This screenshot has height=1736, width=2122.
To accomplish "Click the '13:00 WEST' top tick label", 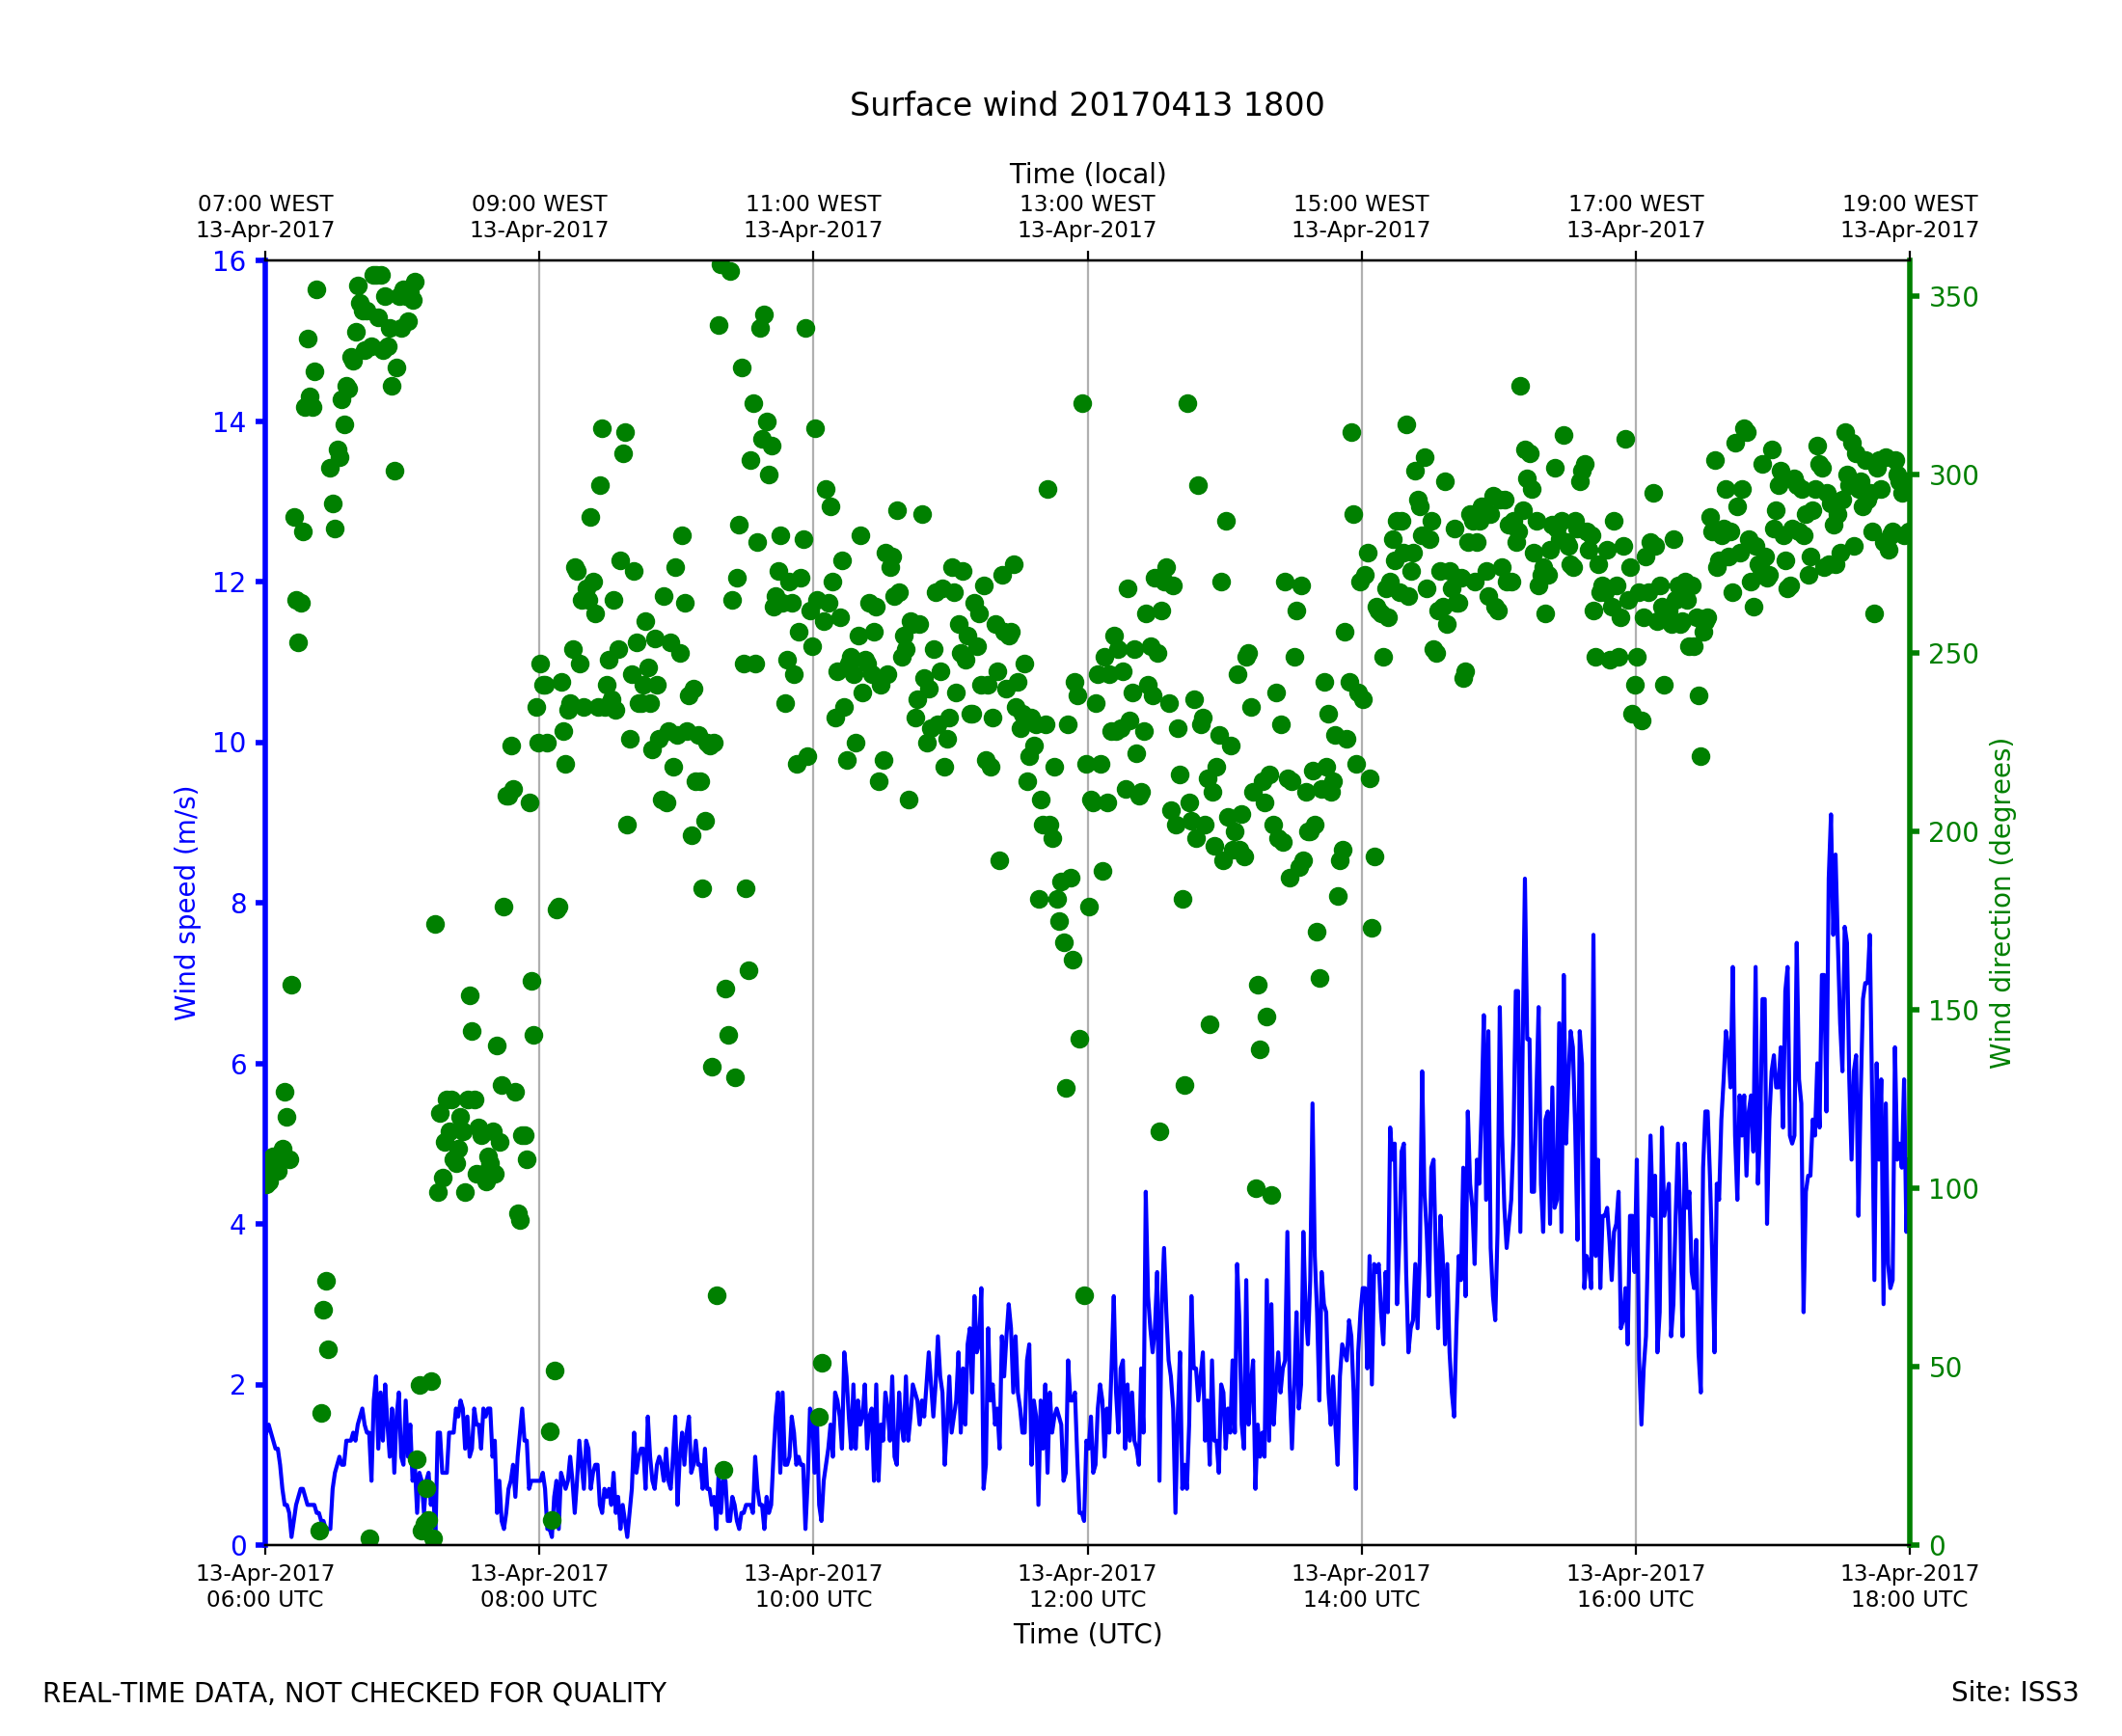I will (1087, 204).
